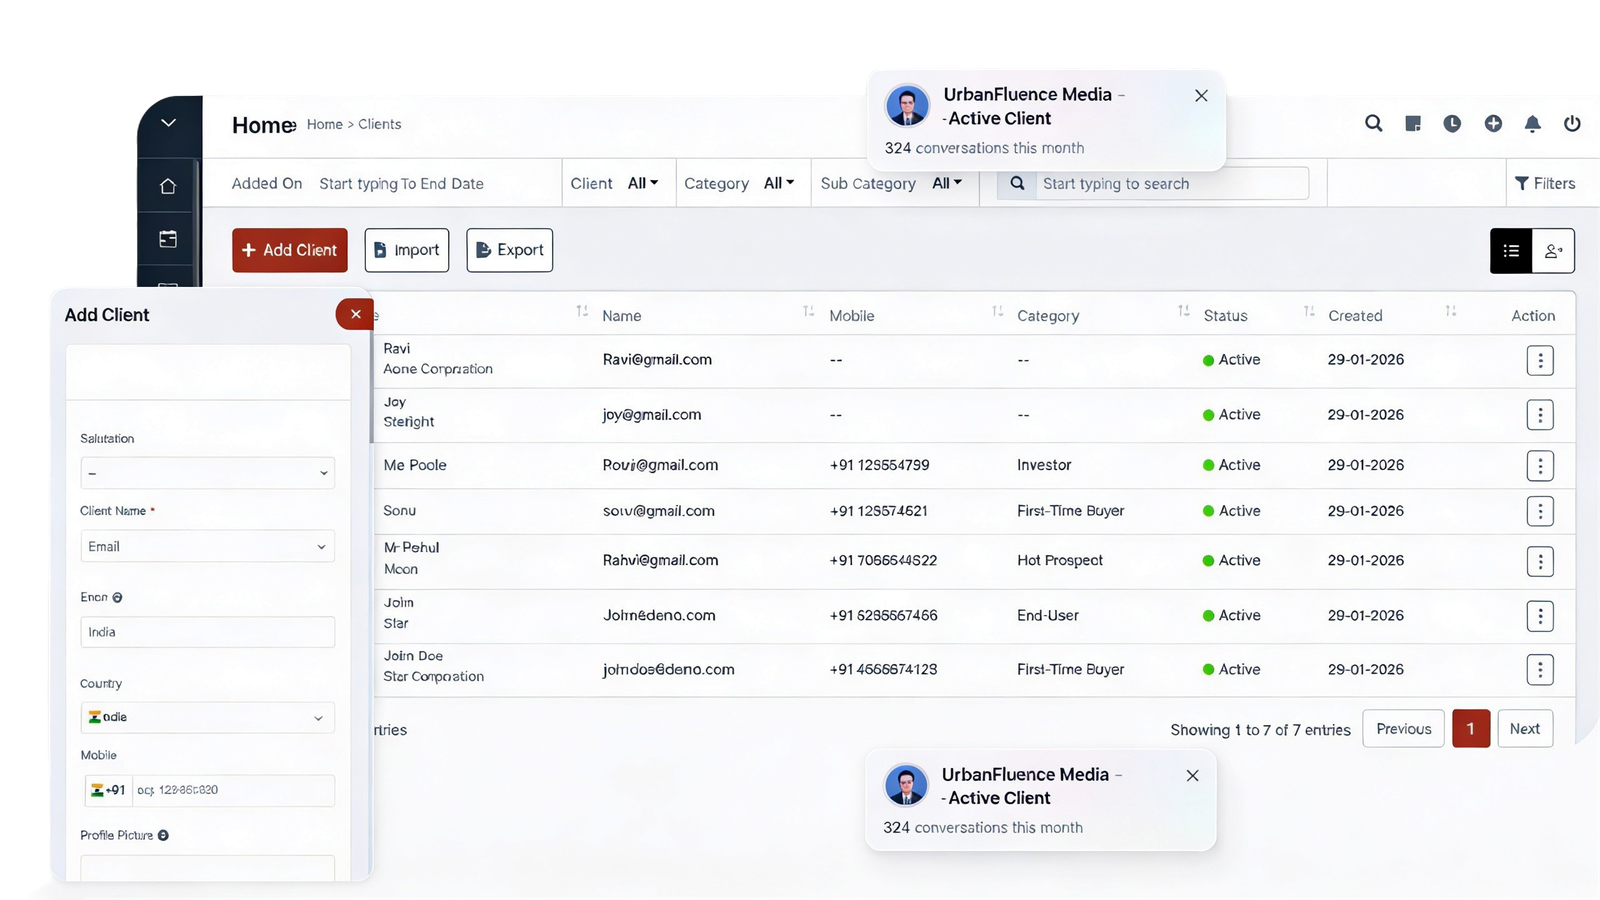Click the plus circle icon in header
Image resolution: width=1600 pixels, height=900 pixels.
pos(1493,123)
